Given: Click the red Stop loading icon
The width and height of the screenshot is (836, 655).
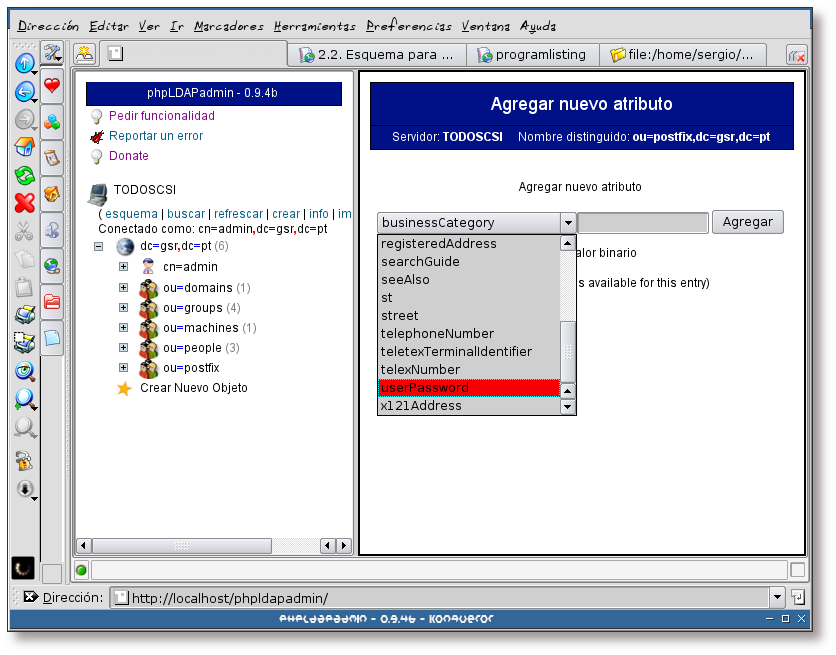Looking at the screenshot, I should point(24,203).
